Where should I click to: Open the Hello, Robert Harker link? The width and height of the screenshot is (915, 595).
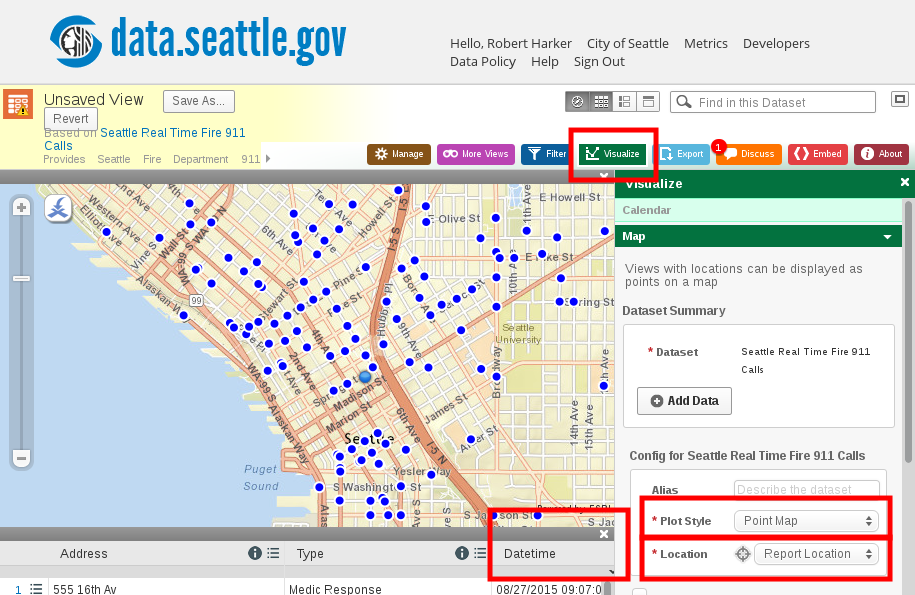(x=511, y=43)
